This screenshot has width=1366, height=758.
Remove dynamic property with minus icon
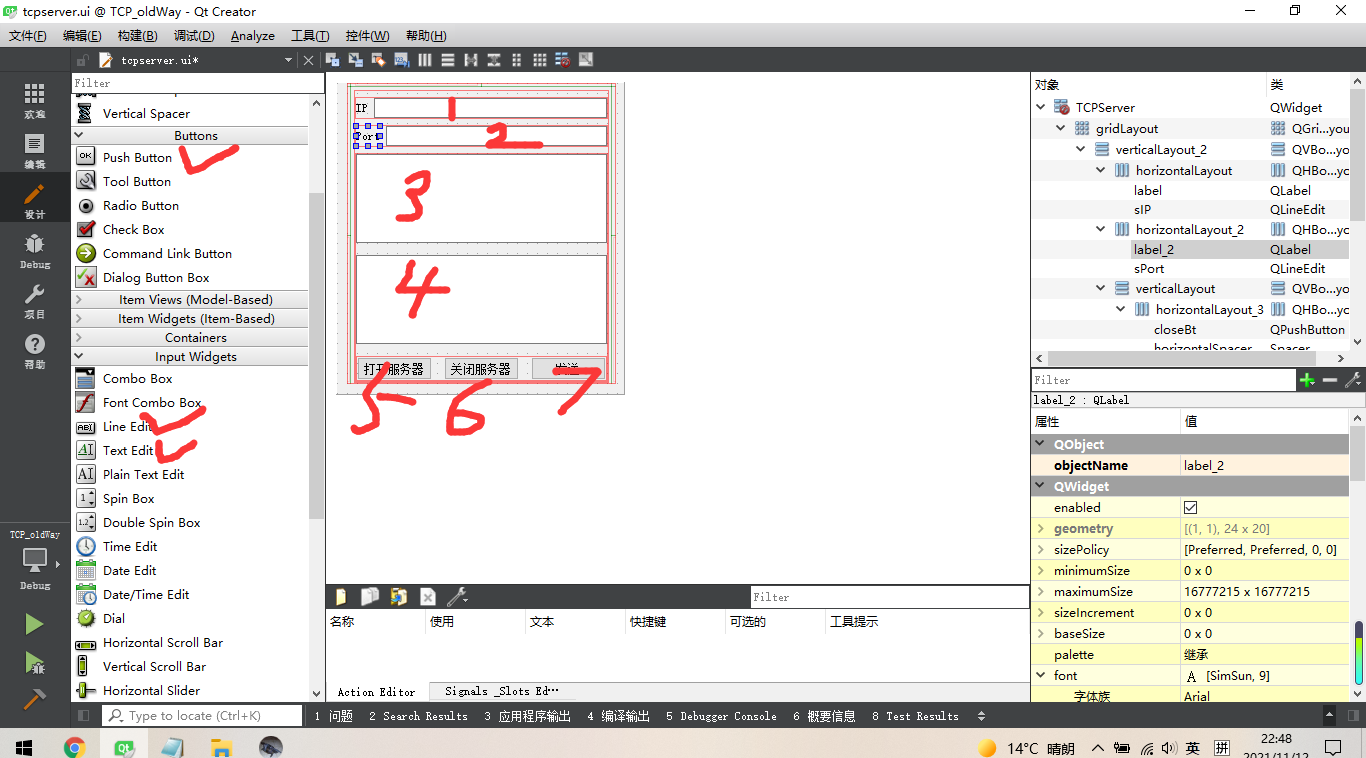1330,380
